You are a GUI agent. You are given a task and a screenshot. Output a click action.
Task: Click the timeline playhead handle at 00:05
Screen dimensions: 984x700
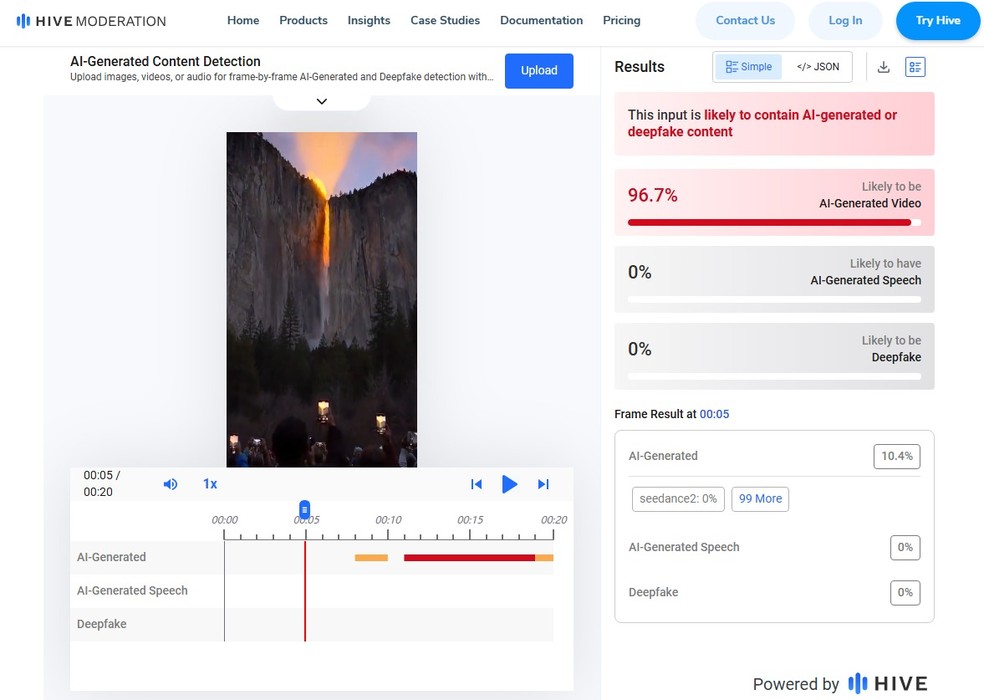click(x=304, y=509)
